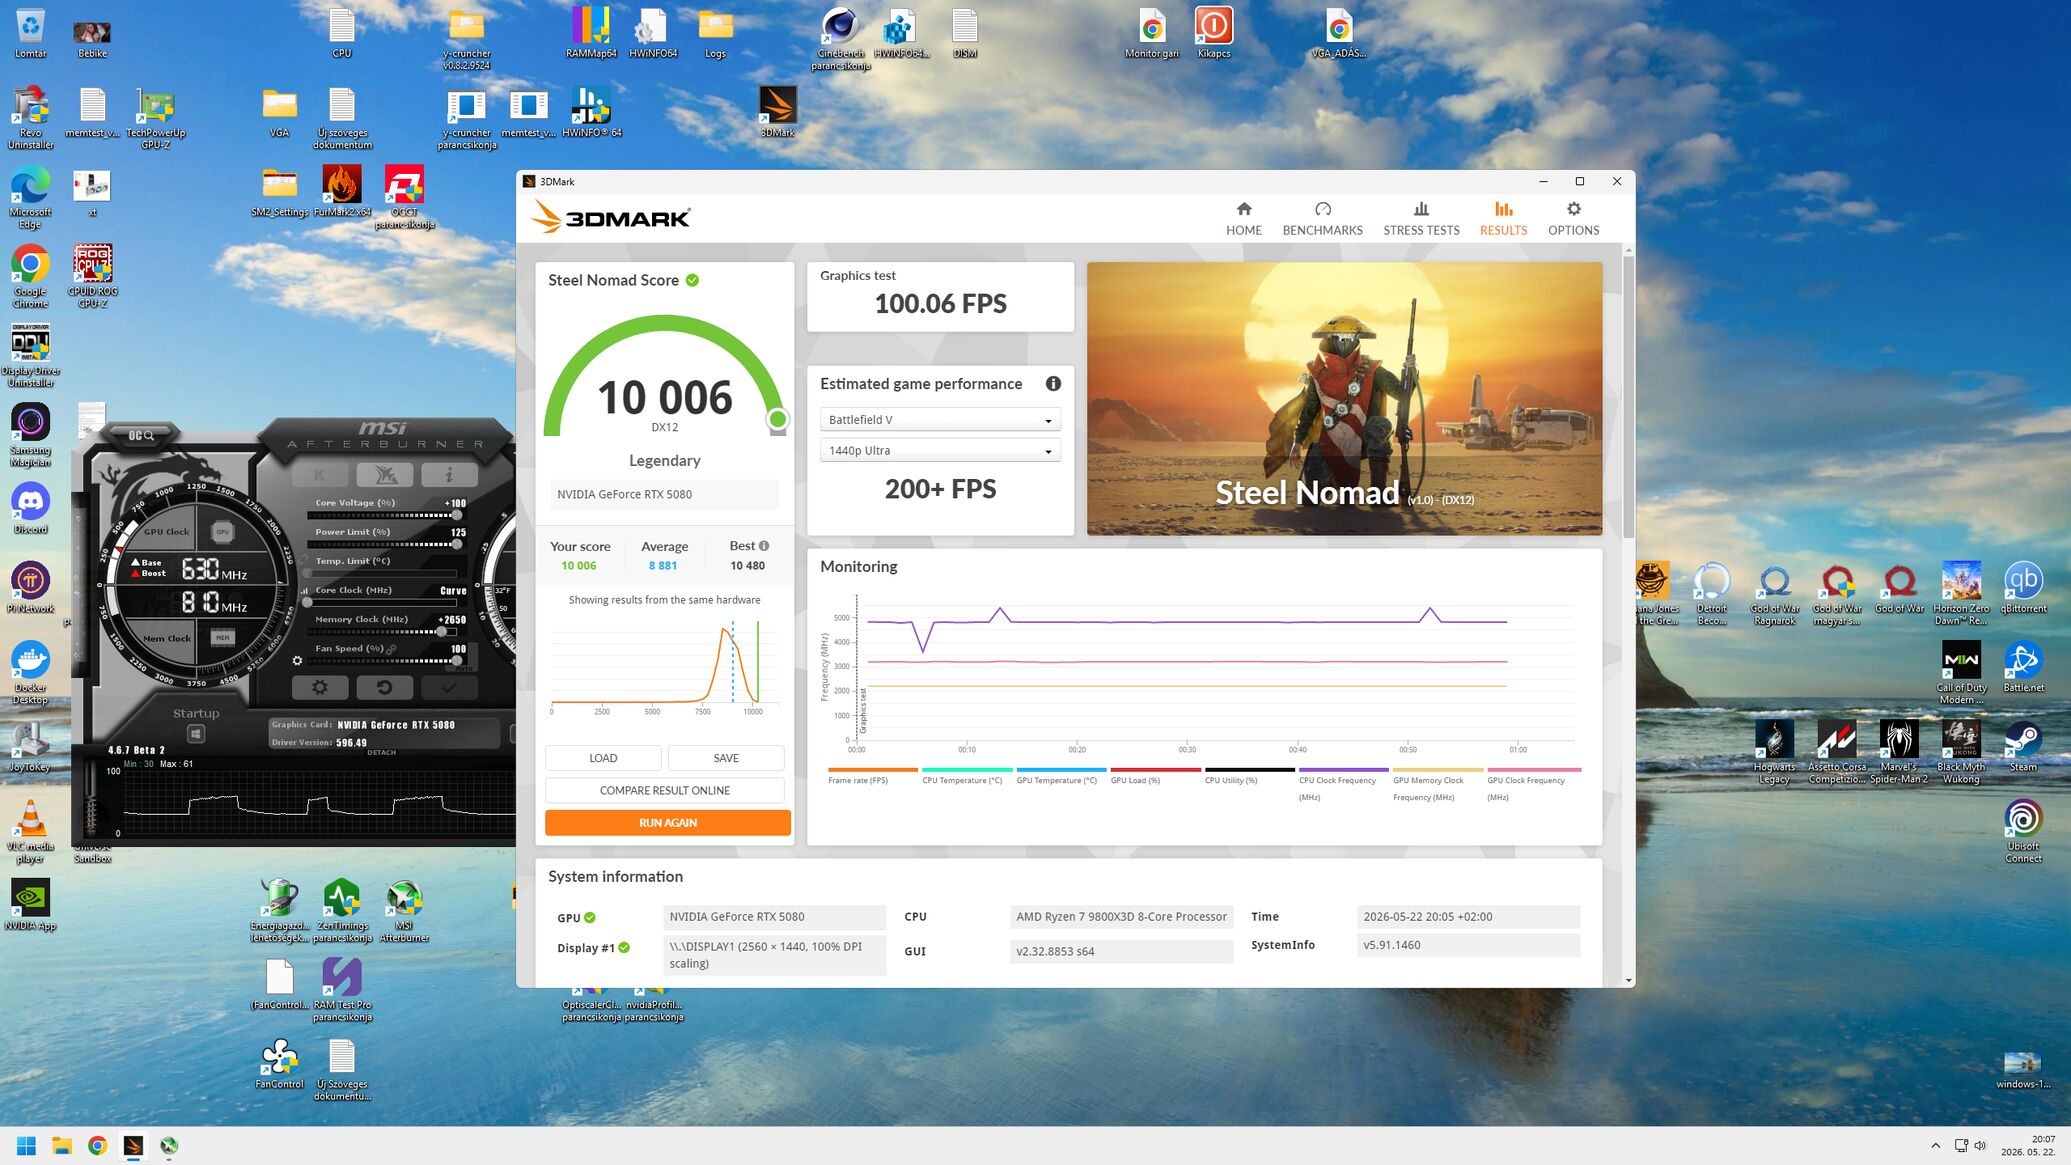The width and height of the screenshot is (2071, 1165).
Task: Toggle GPU Memory Clock Frequency legend item
Action: (x=1437, y=785)
